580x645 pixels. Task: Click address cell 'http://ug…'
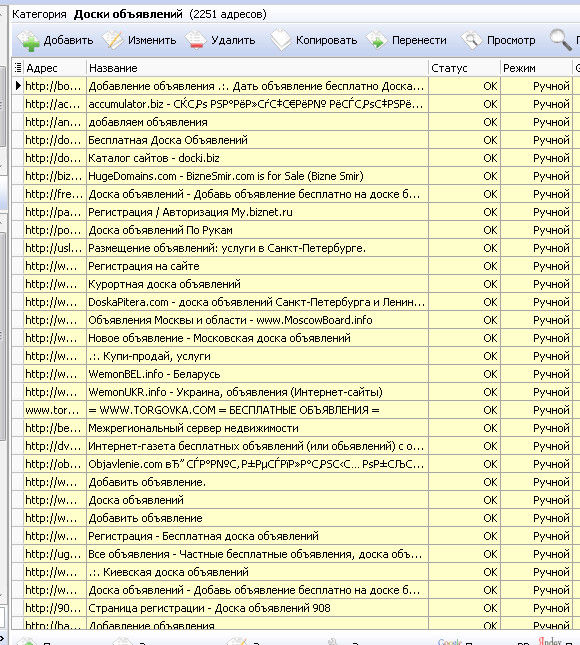(x=55, y=554)
